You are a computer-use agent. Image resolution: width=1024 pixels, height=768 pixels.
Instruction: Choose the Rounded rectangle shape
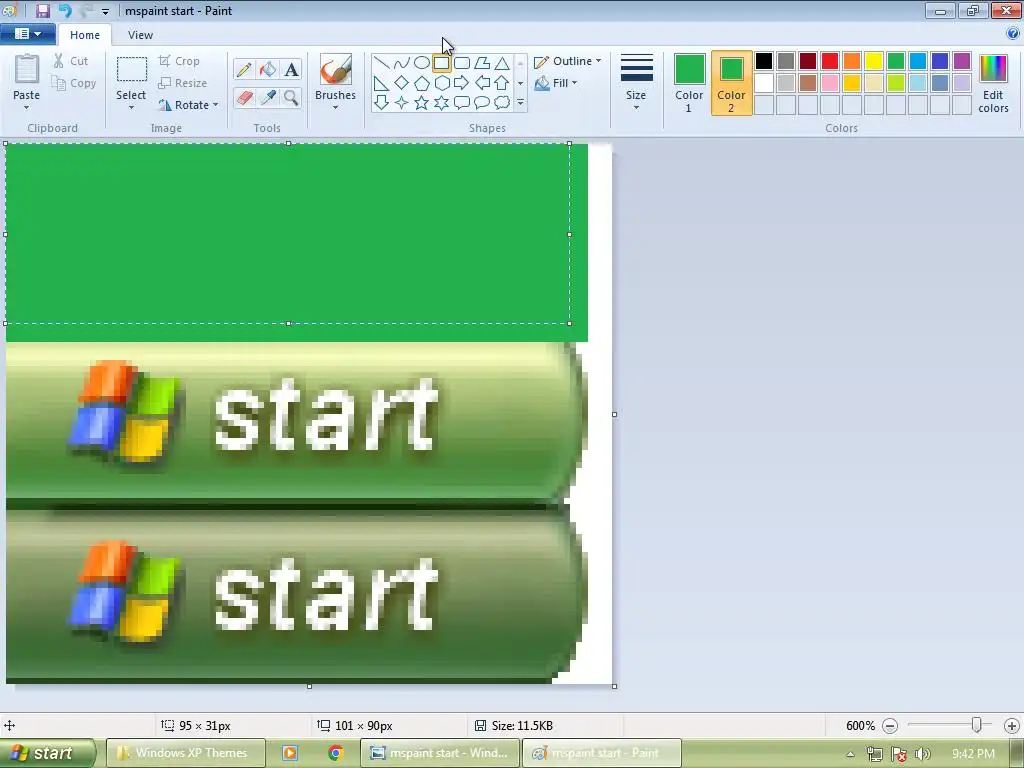coord(462,63)
